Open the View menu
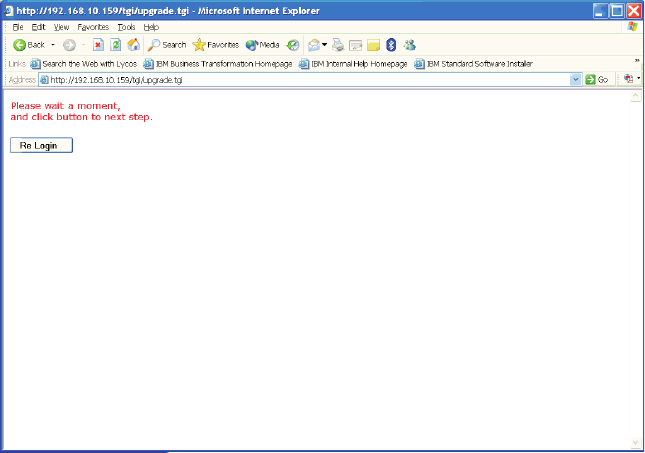The image size is (645, 453). (x=61, y=27)
